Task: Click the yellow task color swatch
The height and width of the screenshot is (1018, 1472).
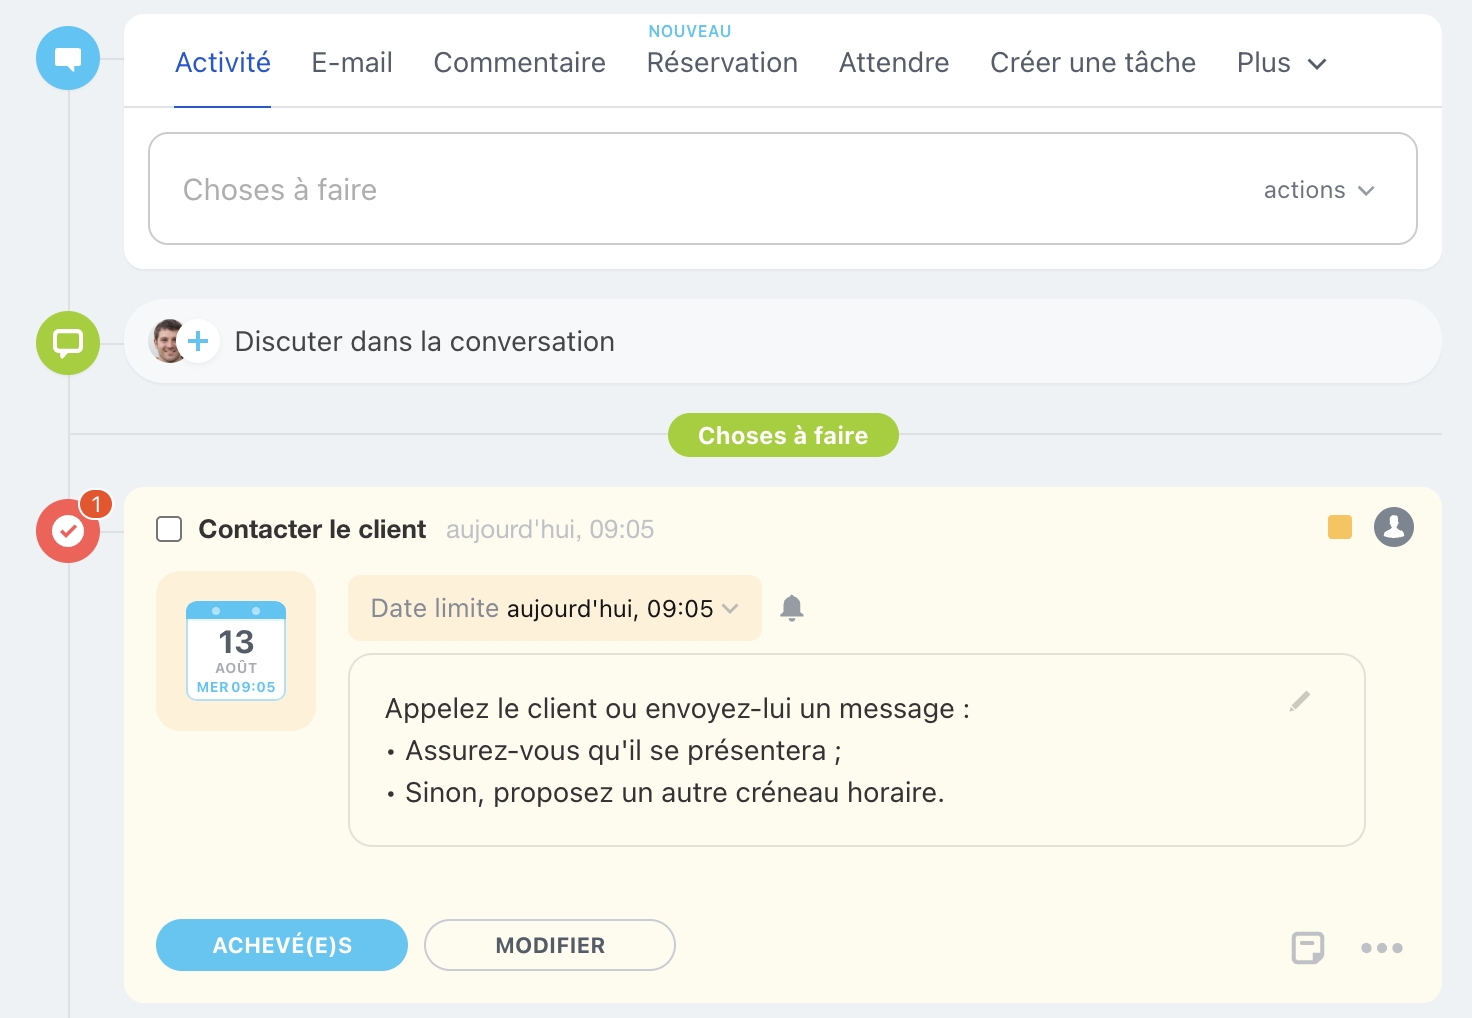Action: (1339, 527)
